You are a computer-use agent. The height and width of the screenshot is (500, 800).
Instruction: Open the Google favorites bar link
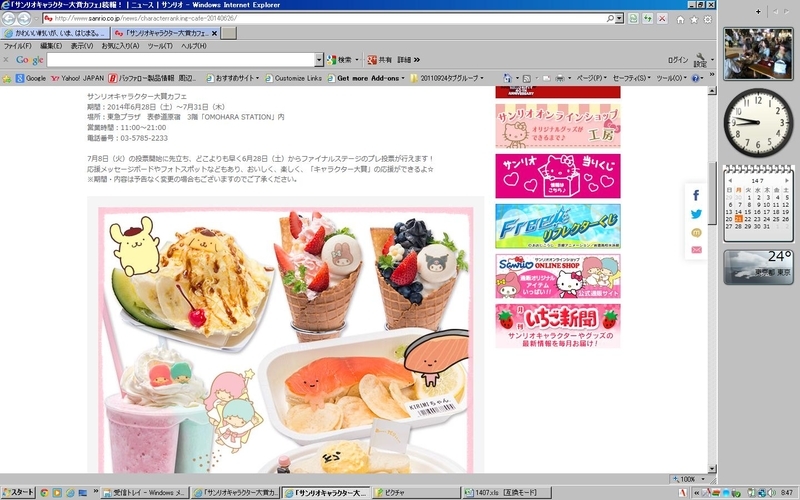[31, 79]
